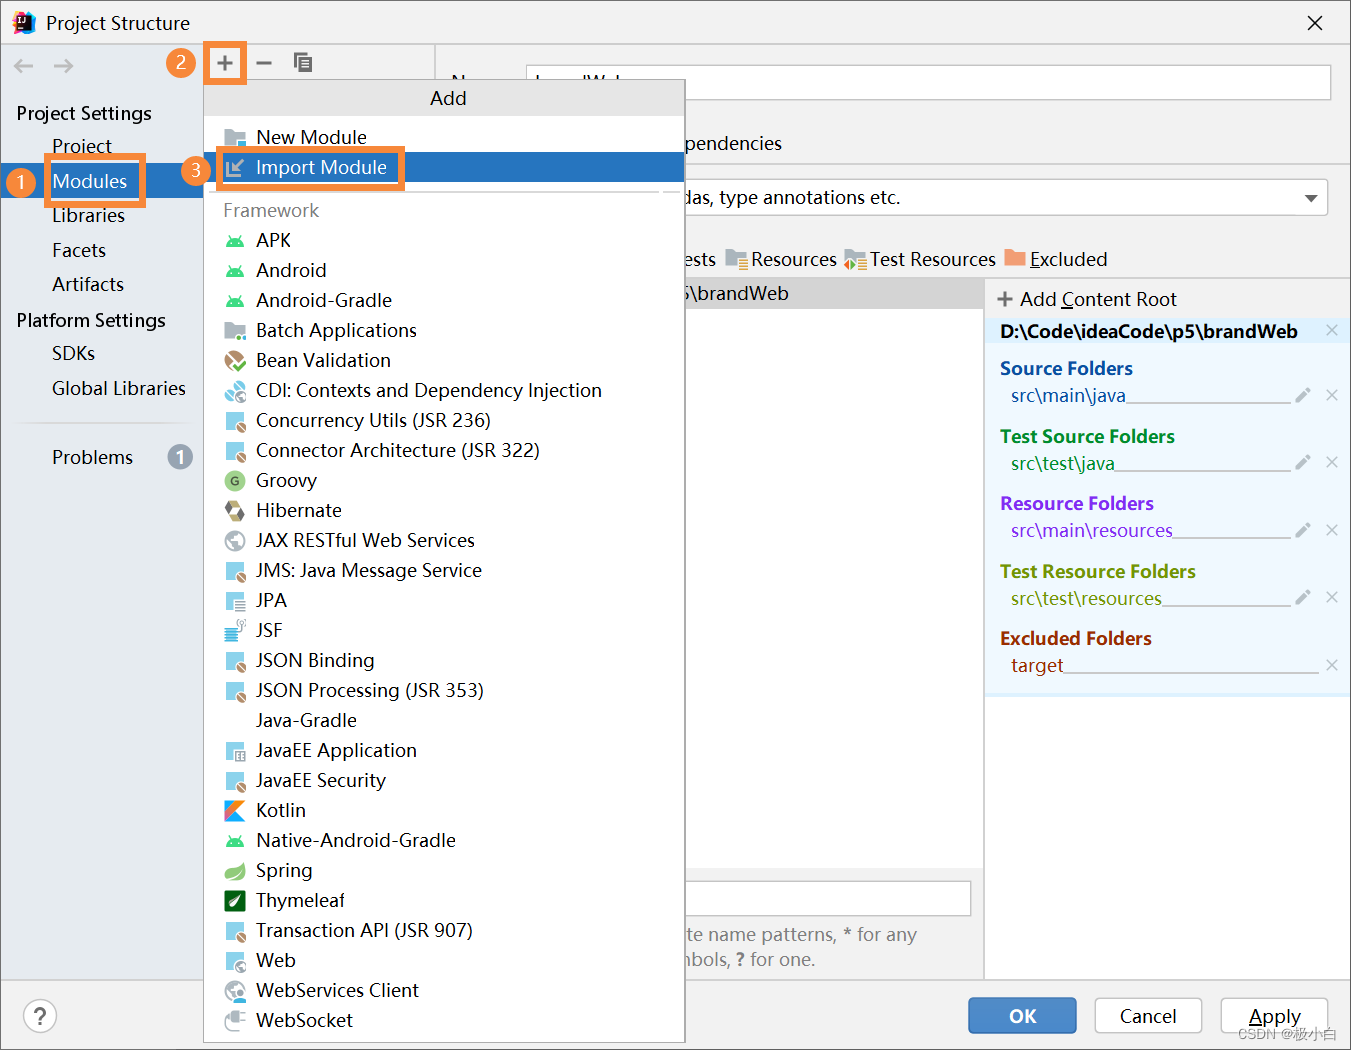1351x1050 pixels.
Task: Click the Copy module icon
Action: tap(303, 63)
